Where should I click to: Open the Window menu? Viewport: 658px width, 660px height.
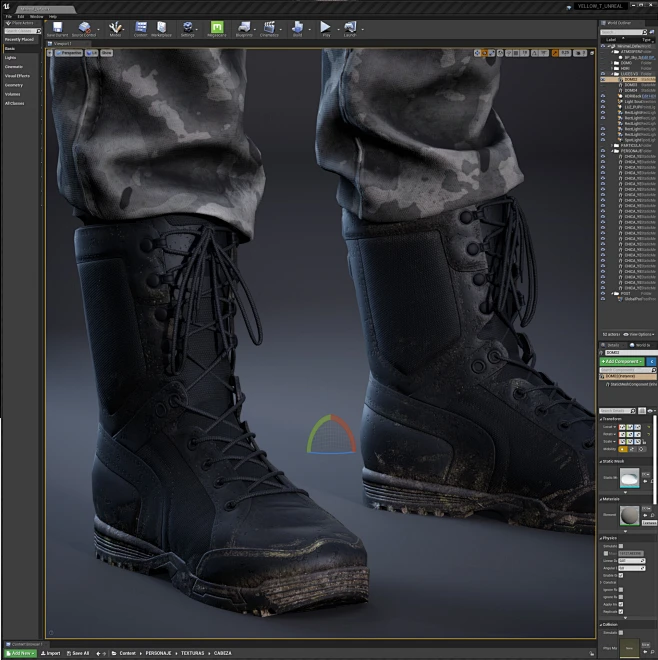pos(36,17)
